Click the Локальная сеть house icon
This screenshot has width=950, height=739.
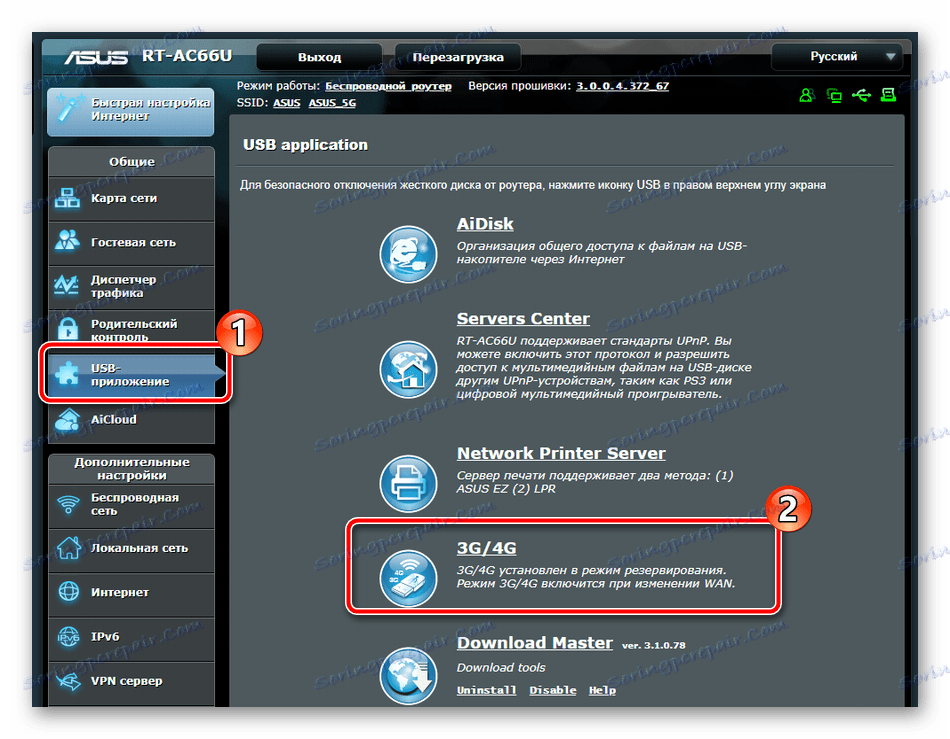pyautogui.click(x=68, y=548)
